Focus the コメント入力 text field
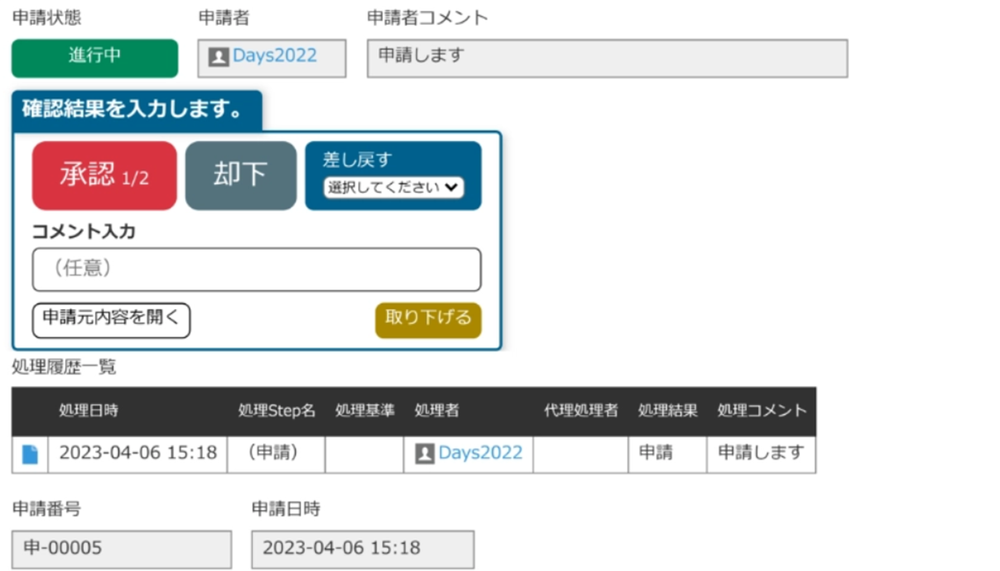The image size is (1000, 571). [256, 269]
